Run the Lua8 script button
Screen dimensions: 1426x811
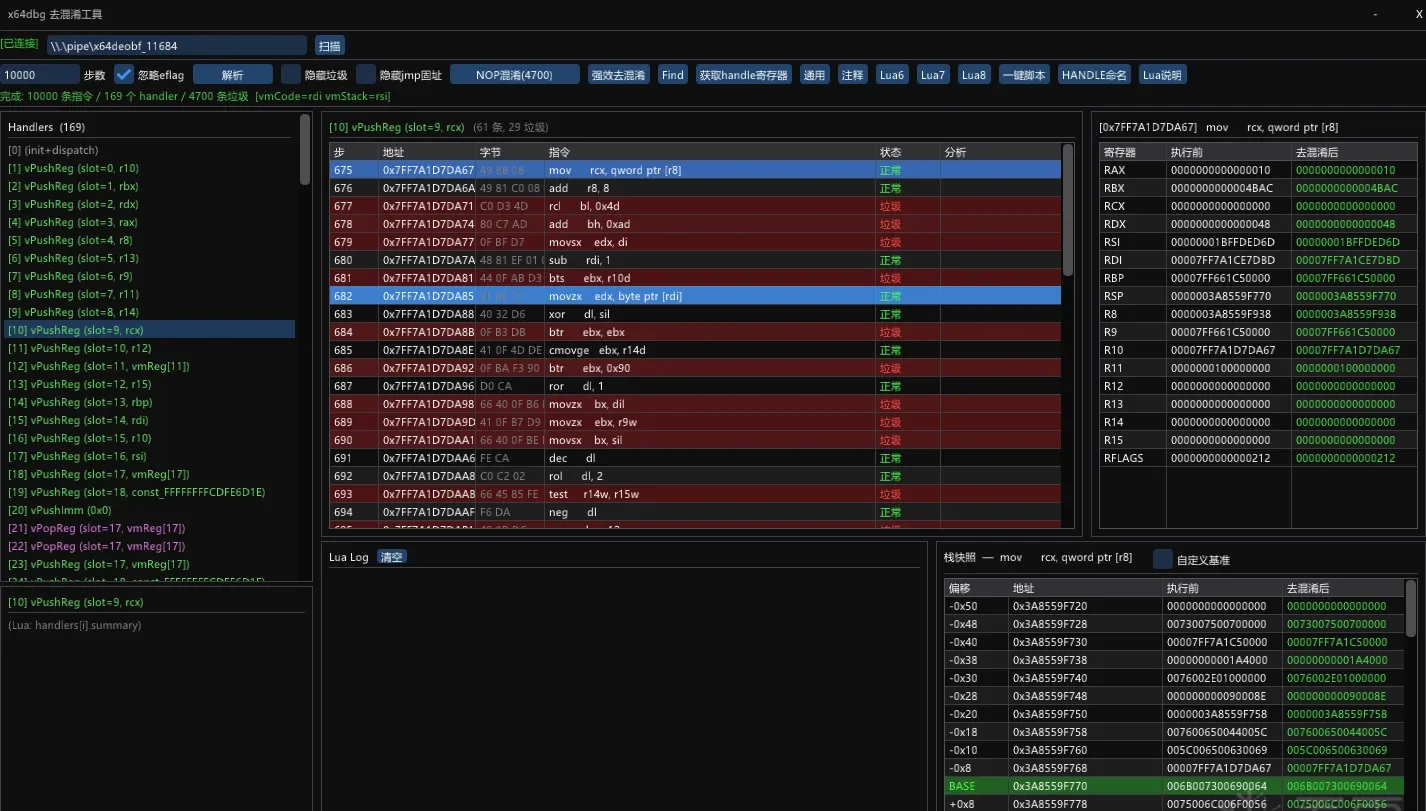click(x=974, y=75)
